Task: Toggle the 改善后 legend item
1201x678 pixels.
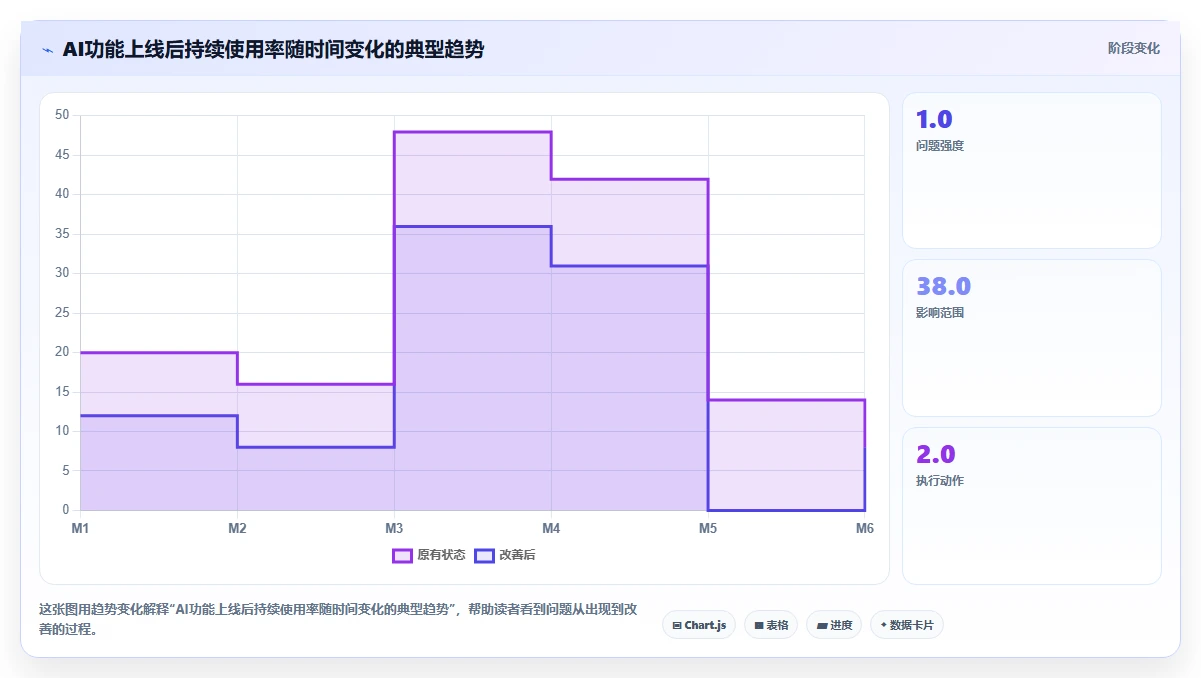Action: pos(505,555)
